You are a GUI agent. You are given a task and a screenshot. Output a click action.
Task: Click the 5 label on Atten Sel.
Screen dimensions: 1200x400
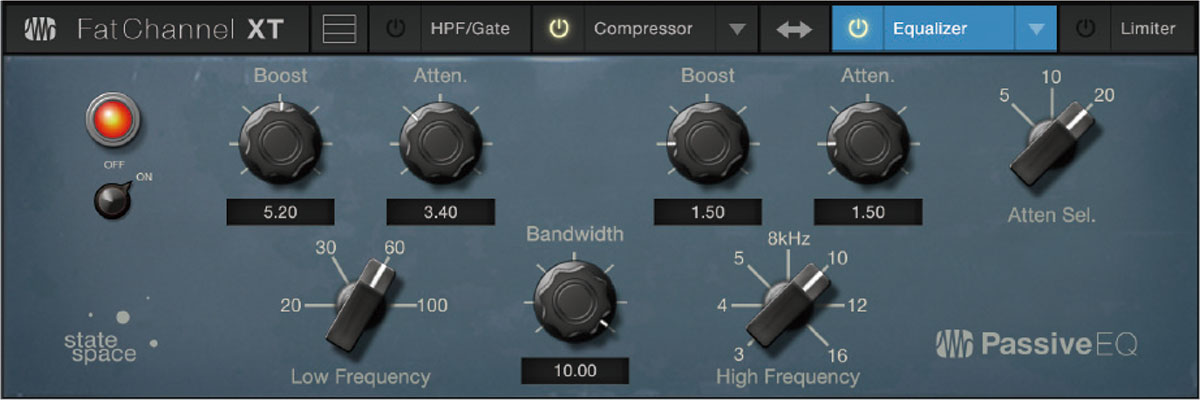coord(1004,96)
